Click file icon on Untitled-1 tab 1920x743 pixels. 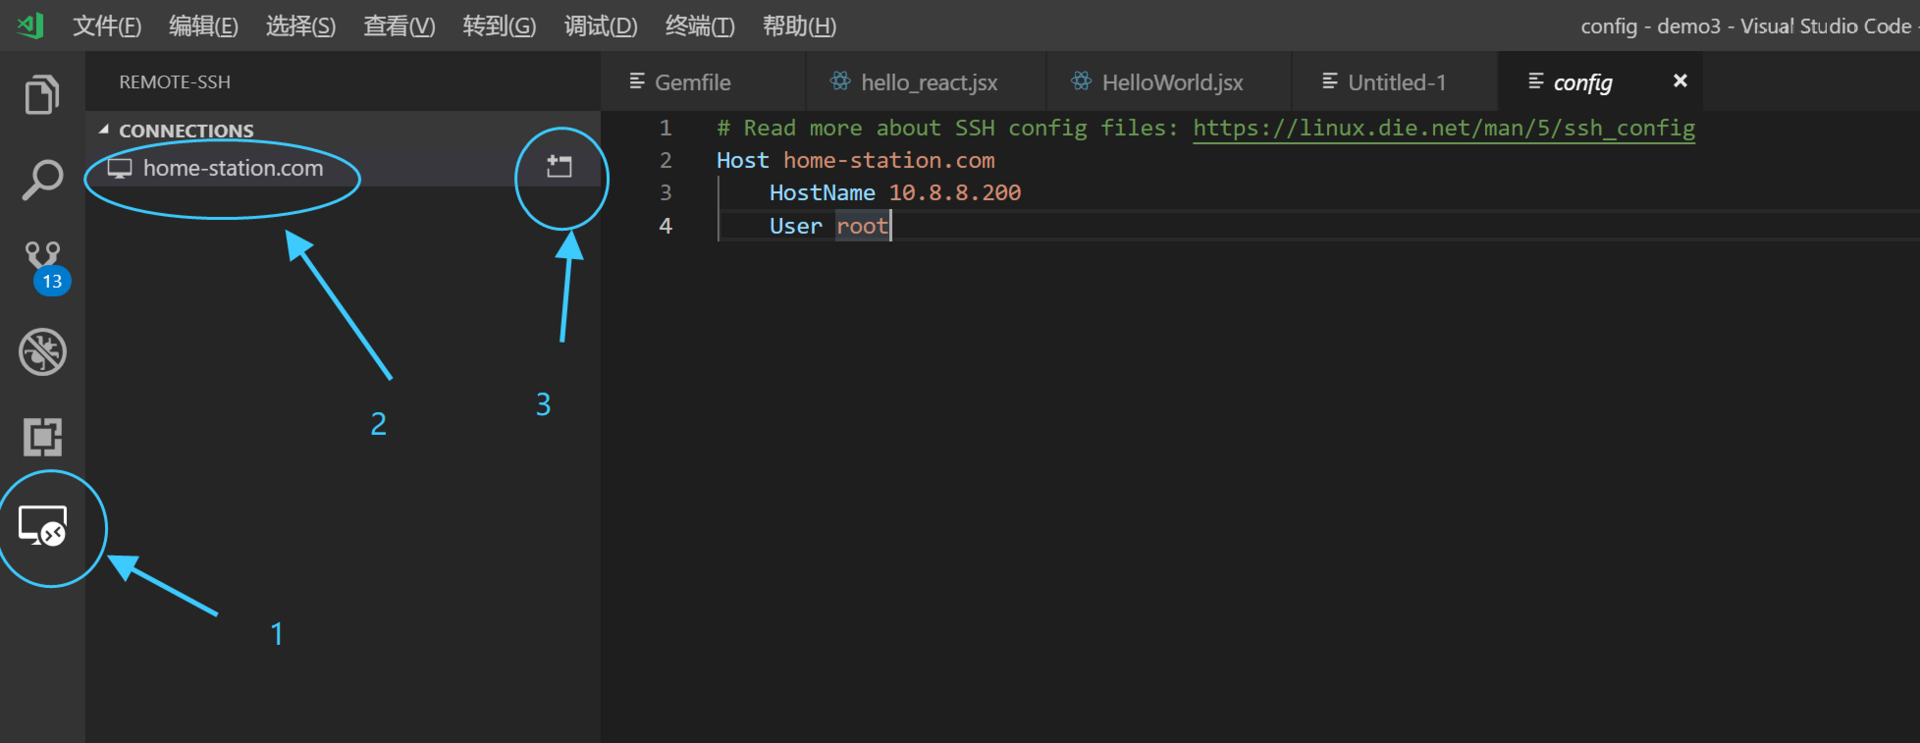point(1330,81)
